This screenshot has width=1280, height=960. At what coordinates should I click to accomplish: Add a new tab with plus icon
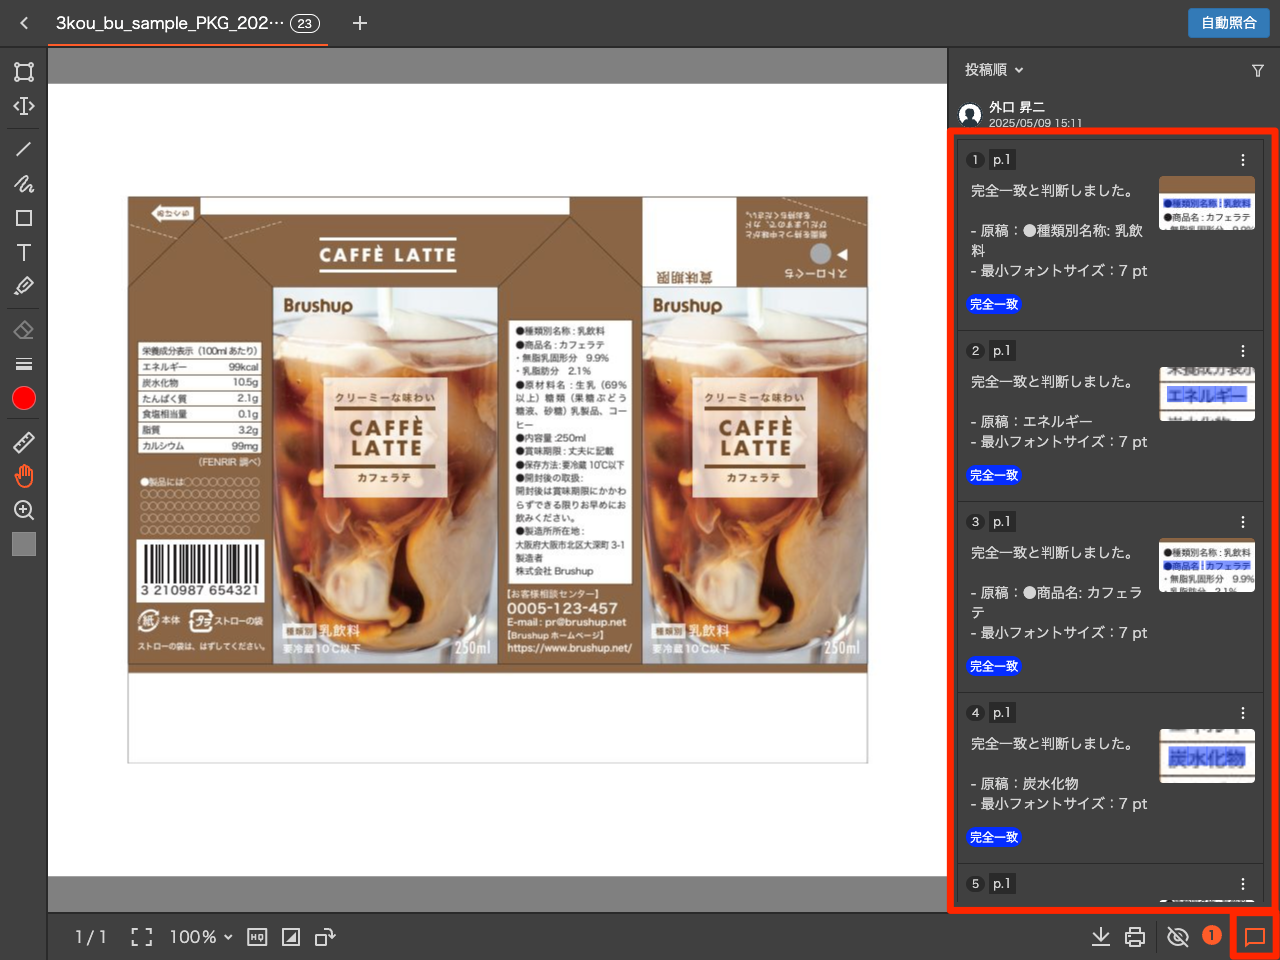click(x=360, y=23)
